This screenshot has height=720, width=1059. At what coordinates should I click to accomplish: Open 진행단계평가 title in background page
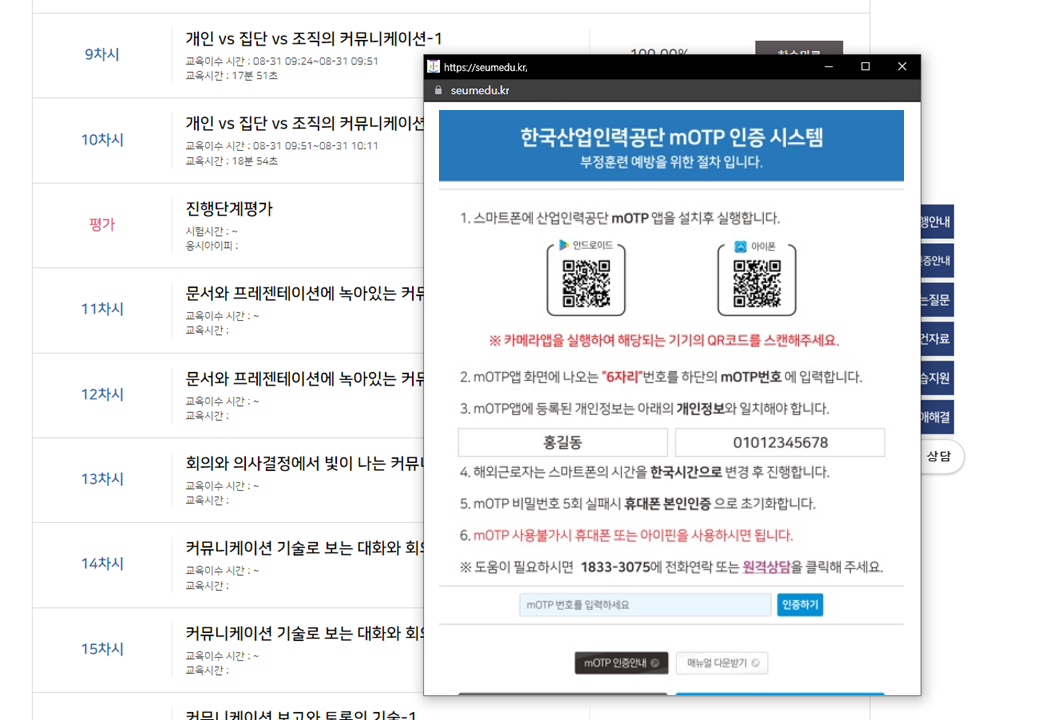229,209
